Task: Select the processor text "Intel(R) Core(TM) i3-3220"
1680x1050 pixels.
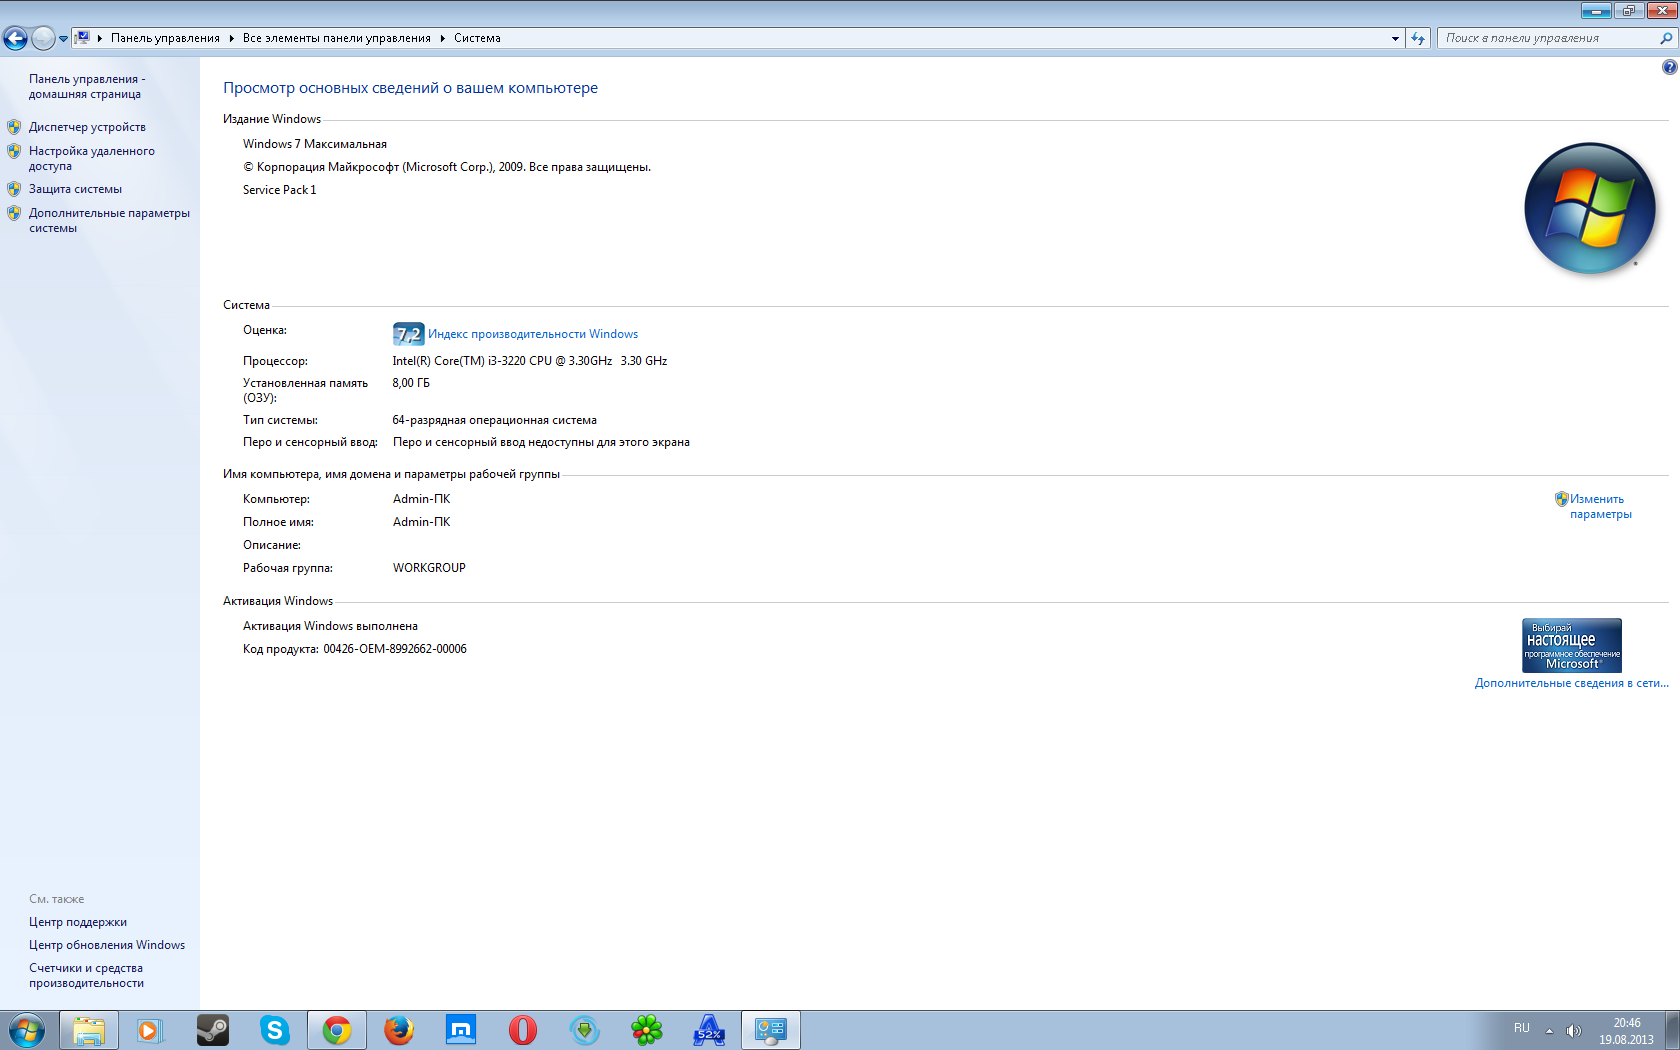Action: (x=459, y=361)
